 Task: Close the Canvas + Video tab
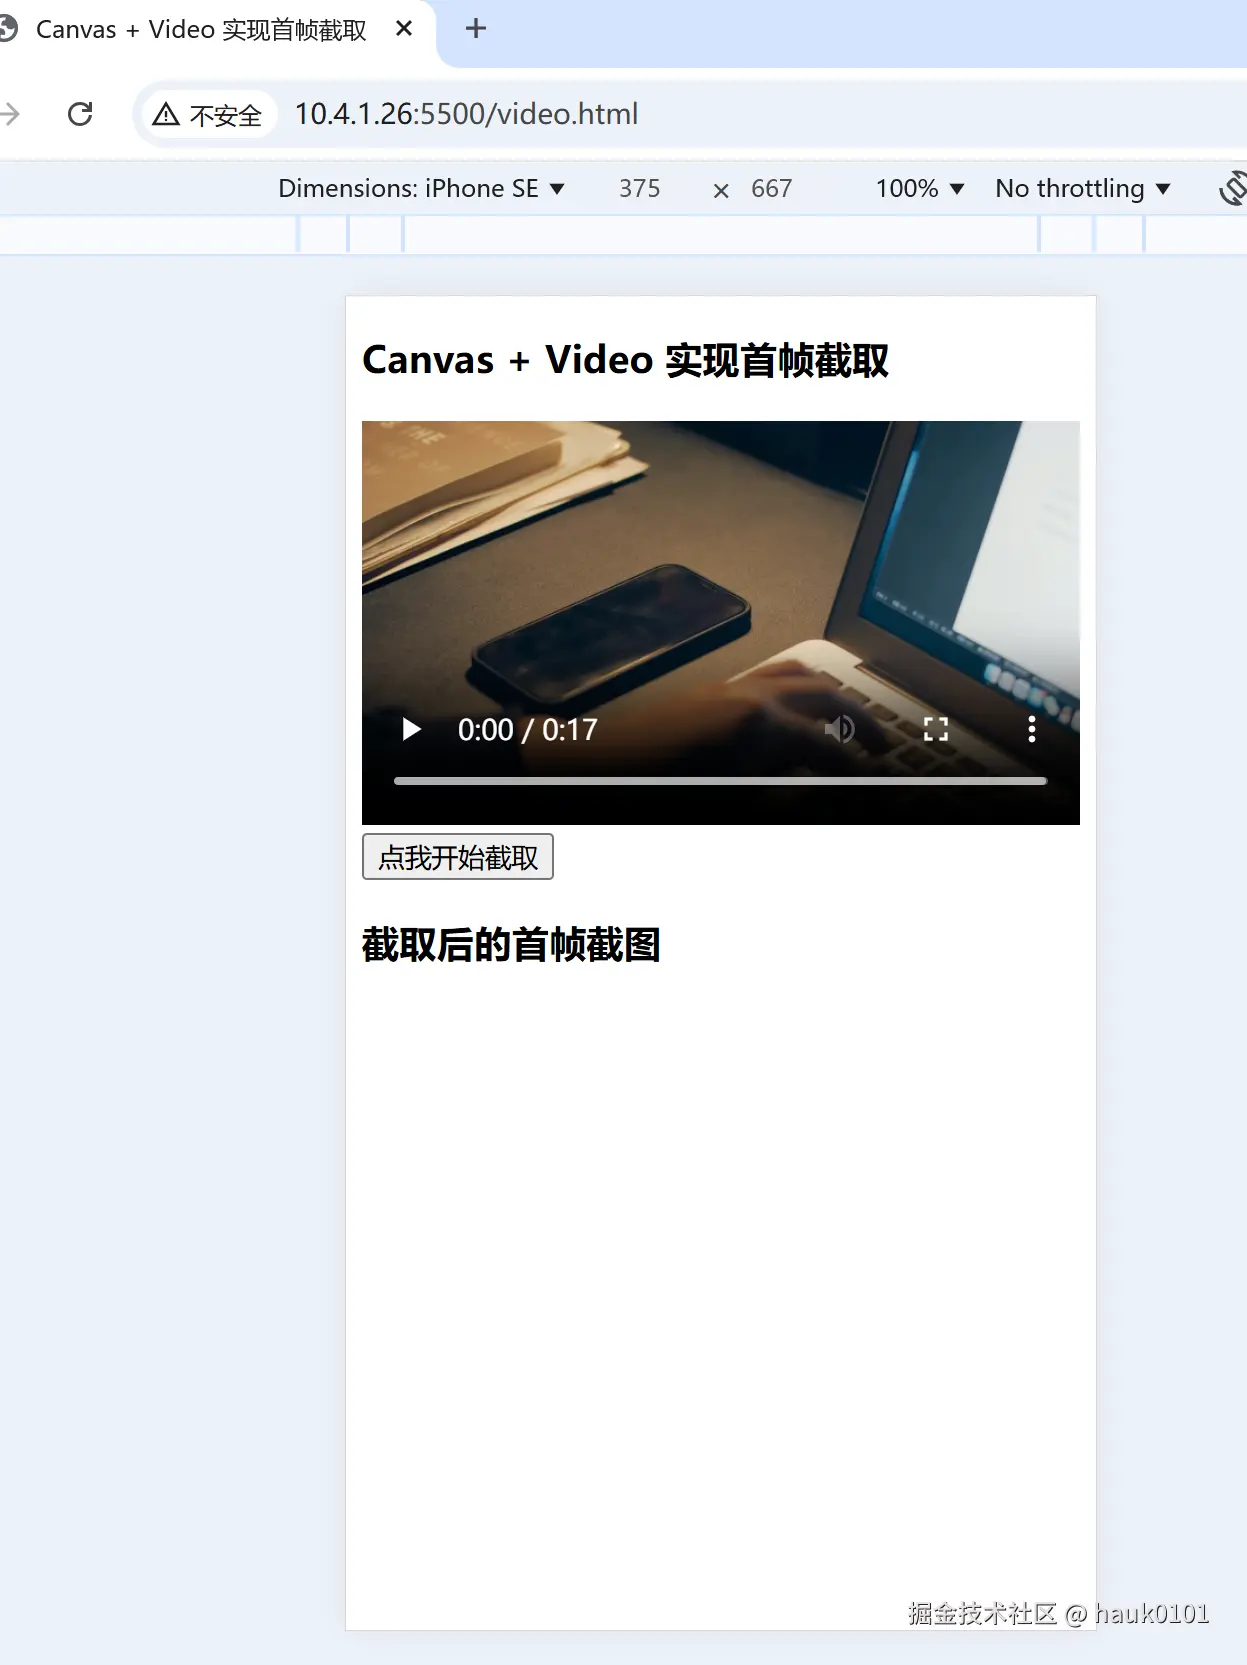(x=404, y=29)
